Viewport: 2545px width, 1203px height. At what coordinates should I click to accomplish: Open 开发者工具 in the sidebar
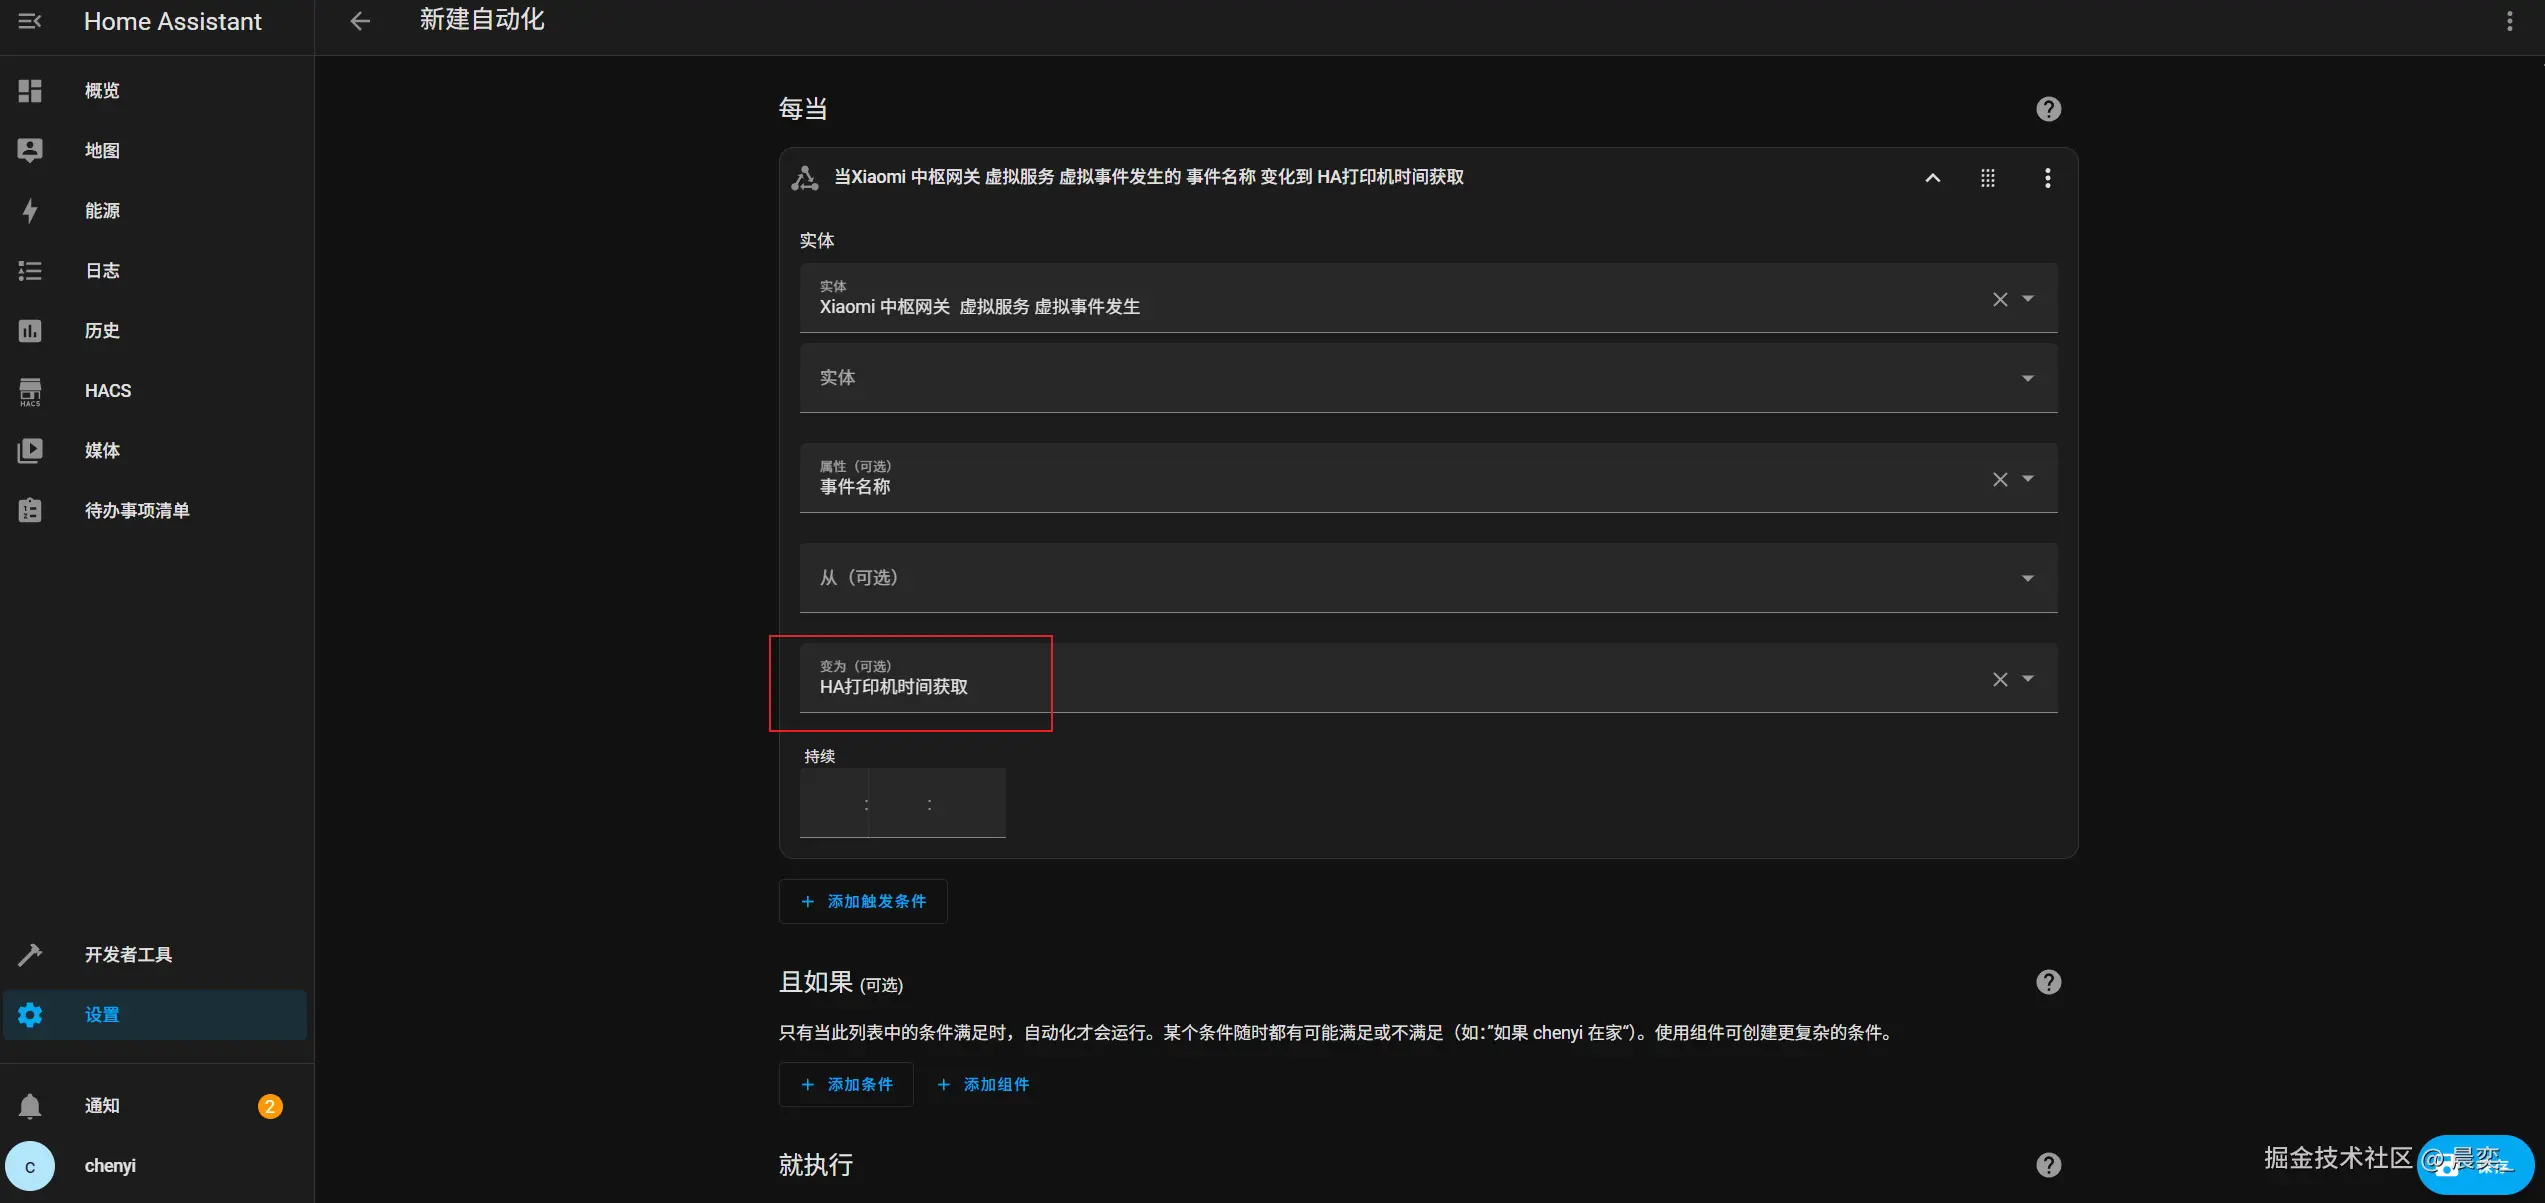tap(128, 955)
